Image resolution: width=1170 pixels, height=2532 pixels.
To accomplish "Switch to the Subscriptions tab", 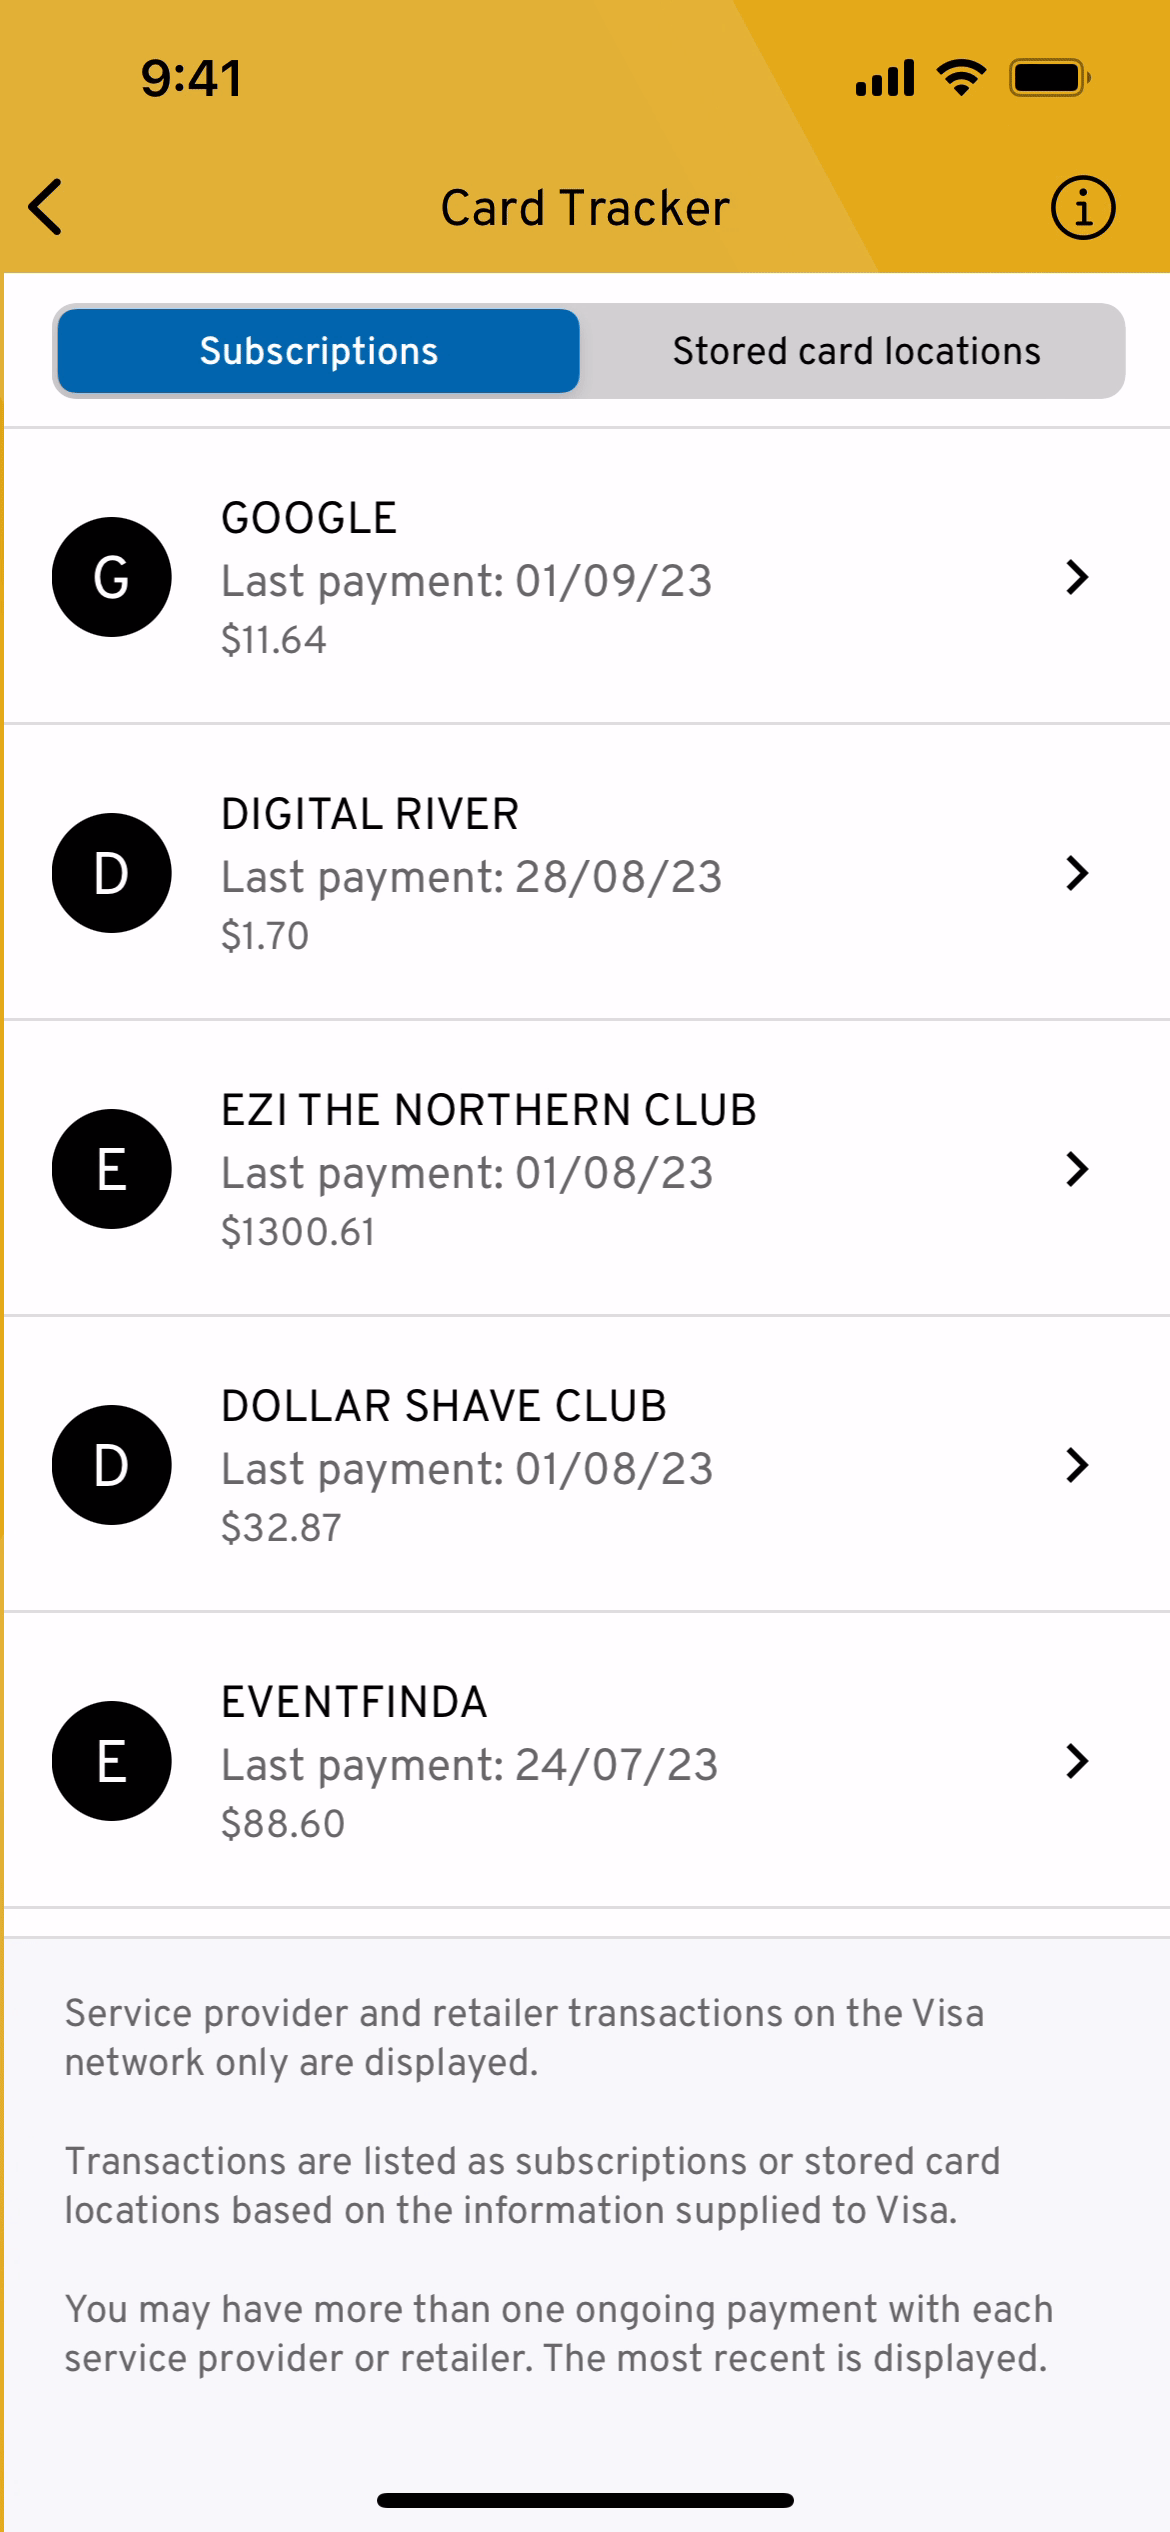I will point(318,351).
